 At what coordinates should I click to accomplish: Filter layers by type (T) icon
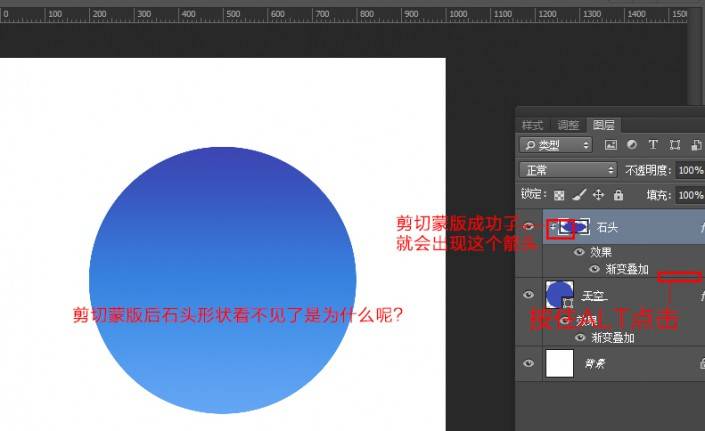(x=653, y=146)
